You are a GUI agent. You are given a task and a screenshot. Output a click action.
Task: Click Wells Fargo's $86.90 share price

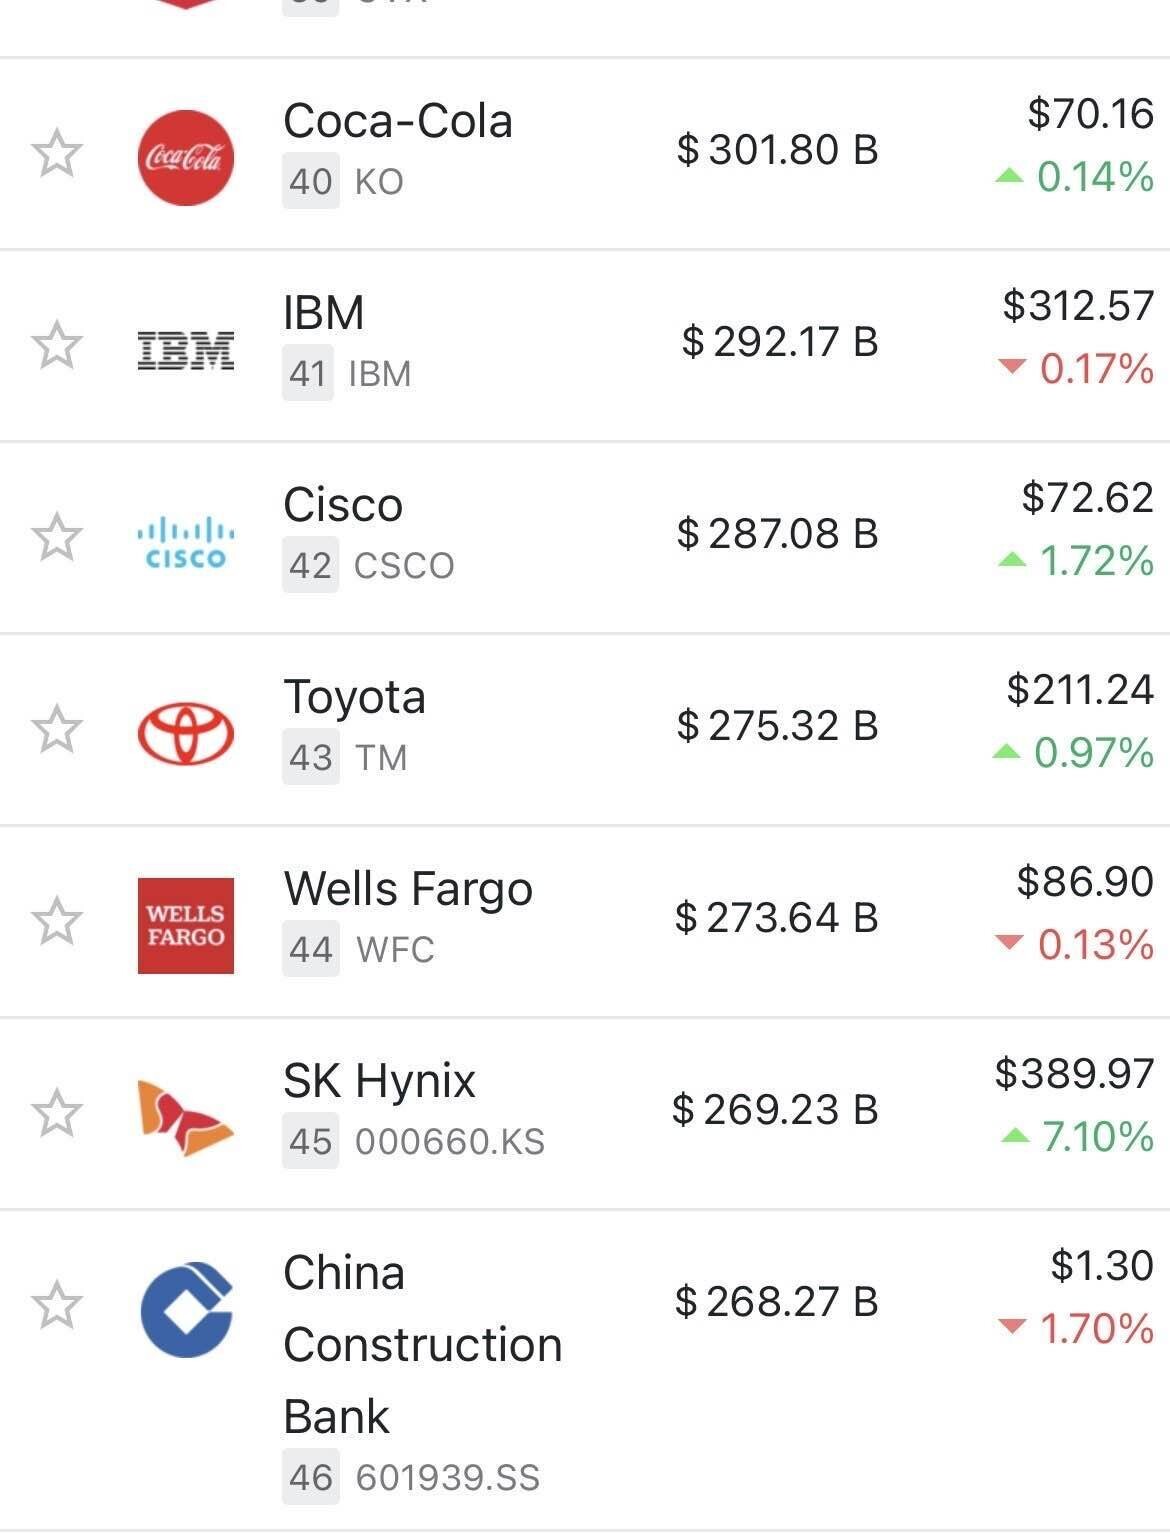(1084, 882)
